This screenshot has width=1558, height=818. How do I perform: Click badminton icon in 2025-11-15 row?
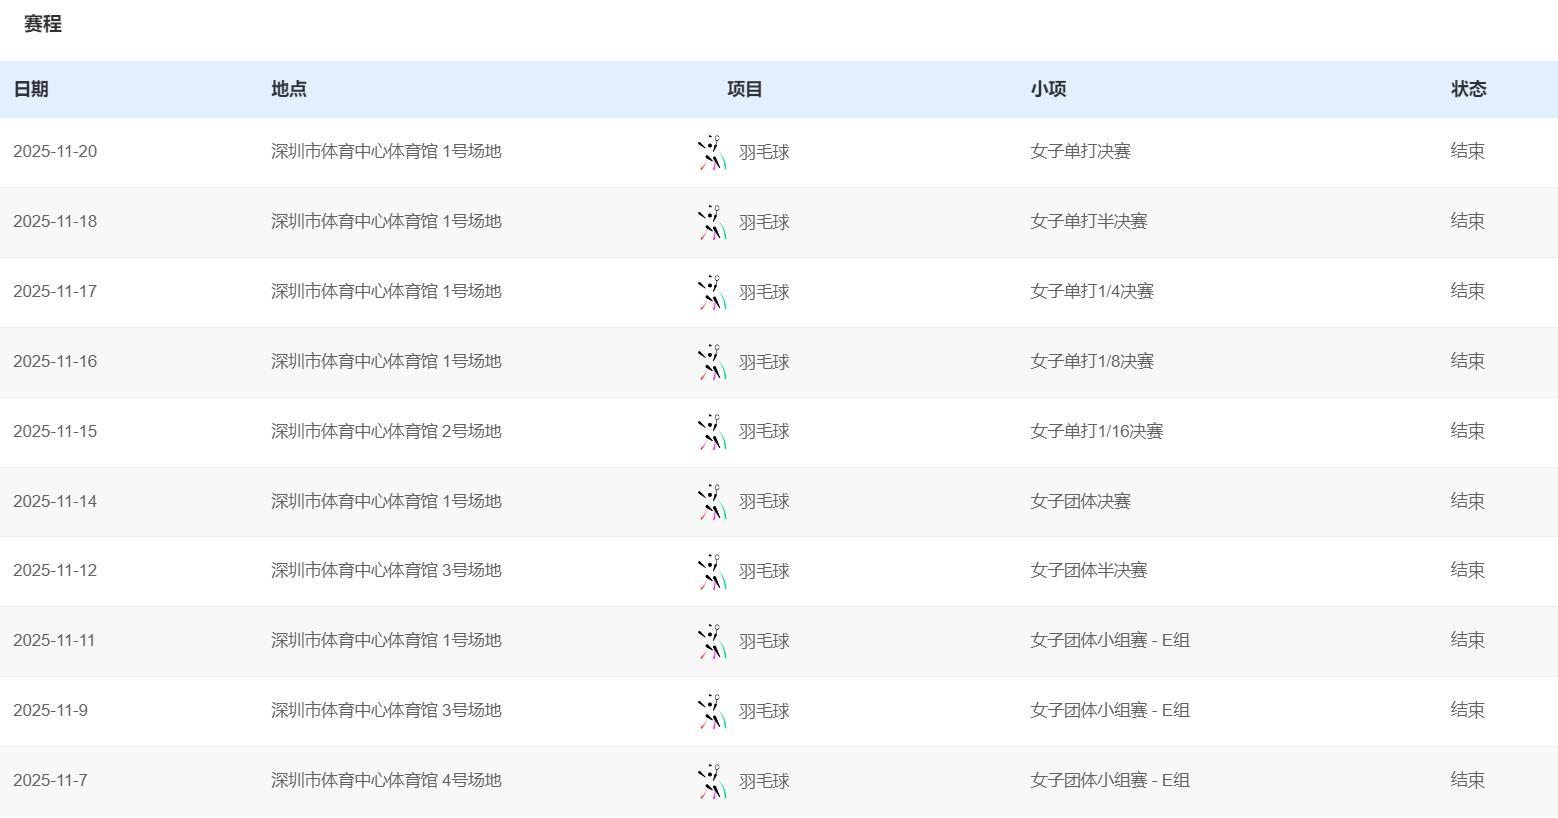[712, 431]
